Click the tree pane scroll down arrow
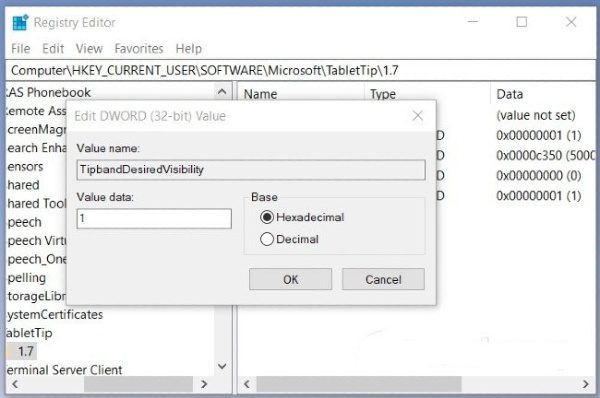 click(x=222, y=366)
